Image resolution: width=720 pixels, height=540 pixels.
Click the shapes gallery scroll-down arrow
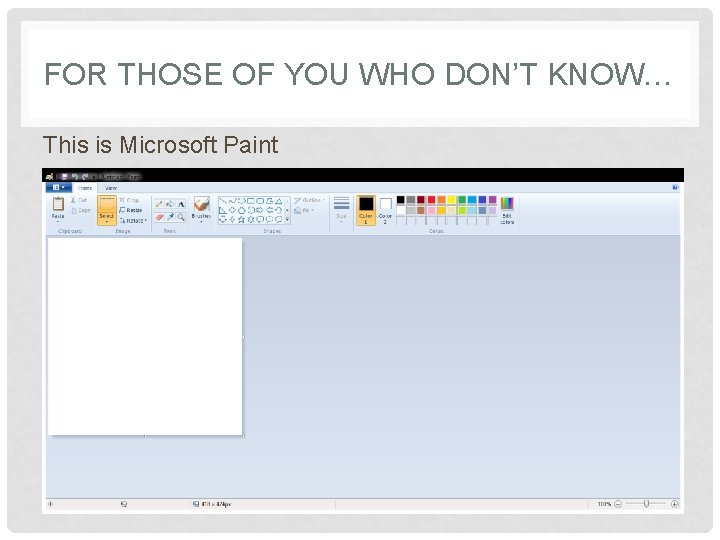pos(287,210)
